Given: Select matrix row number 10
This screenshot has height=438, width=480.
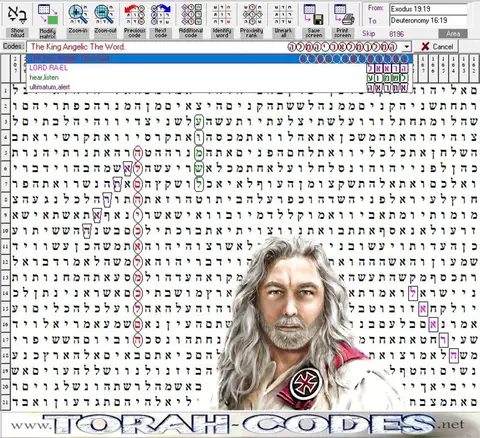Looking at the screenshot, I should [5, 231].
